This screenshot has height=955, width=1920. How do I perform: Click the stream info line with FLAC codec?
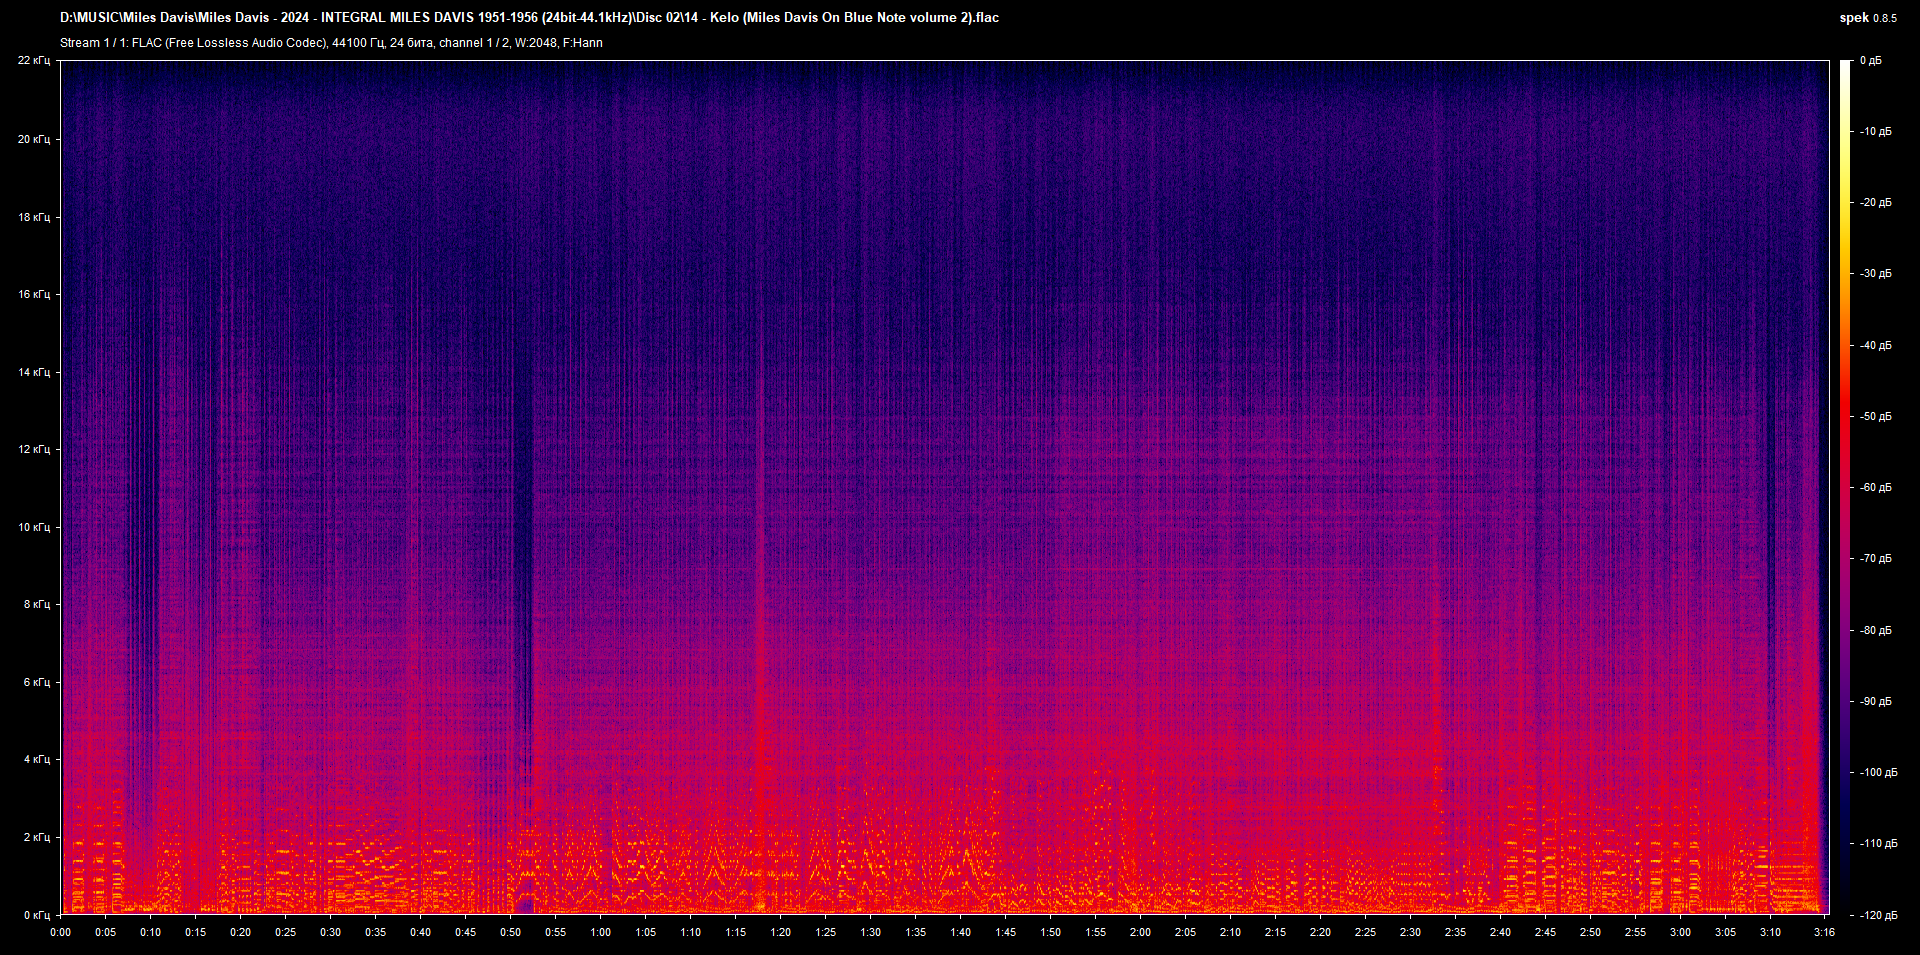(x=331, y=43)
